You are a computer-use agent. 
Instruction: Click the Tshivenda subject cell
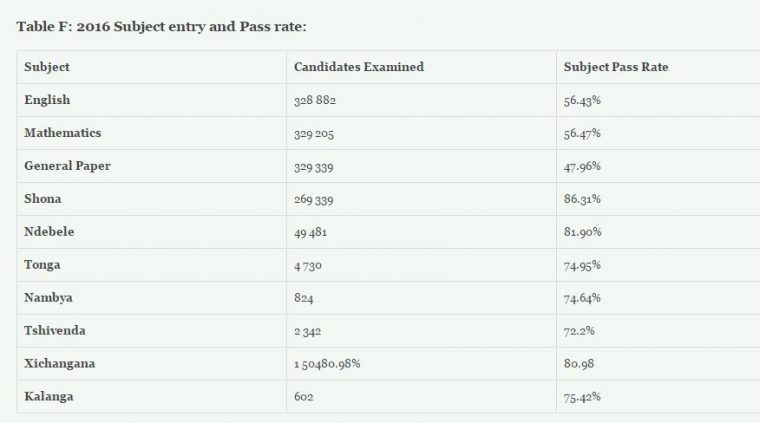pos(53,331)
